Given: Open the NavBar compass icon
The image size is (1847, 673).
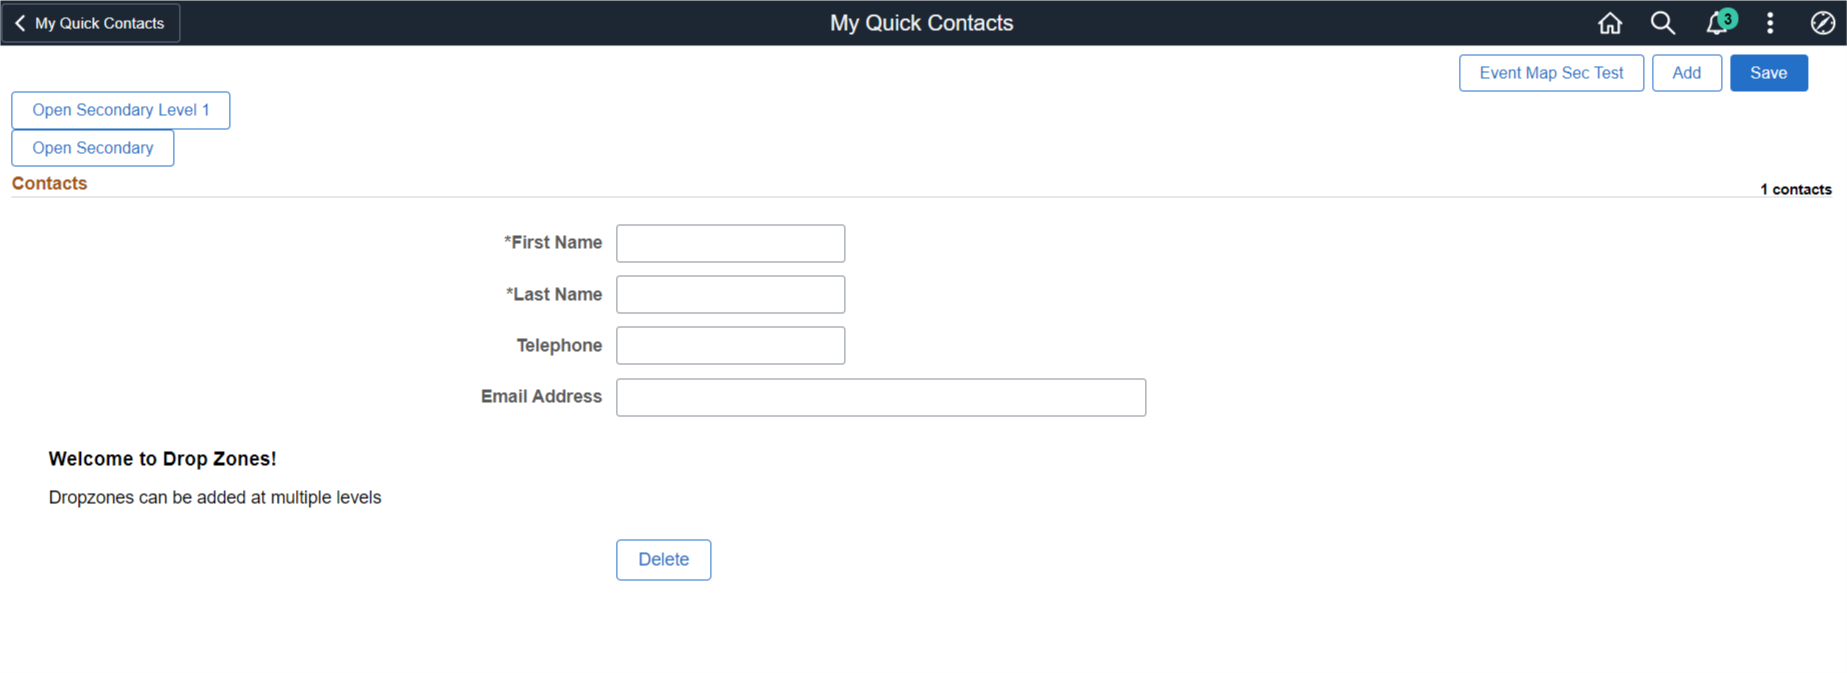Looking at the screenshot, I should [1822, 23].
